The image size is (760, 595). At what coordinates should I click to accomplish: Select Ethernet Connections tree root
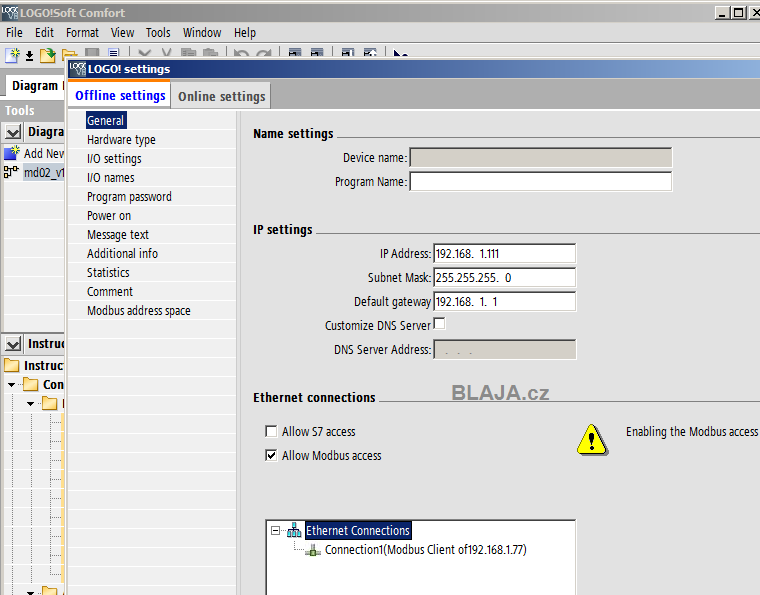358,531
